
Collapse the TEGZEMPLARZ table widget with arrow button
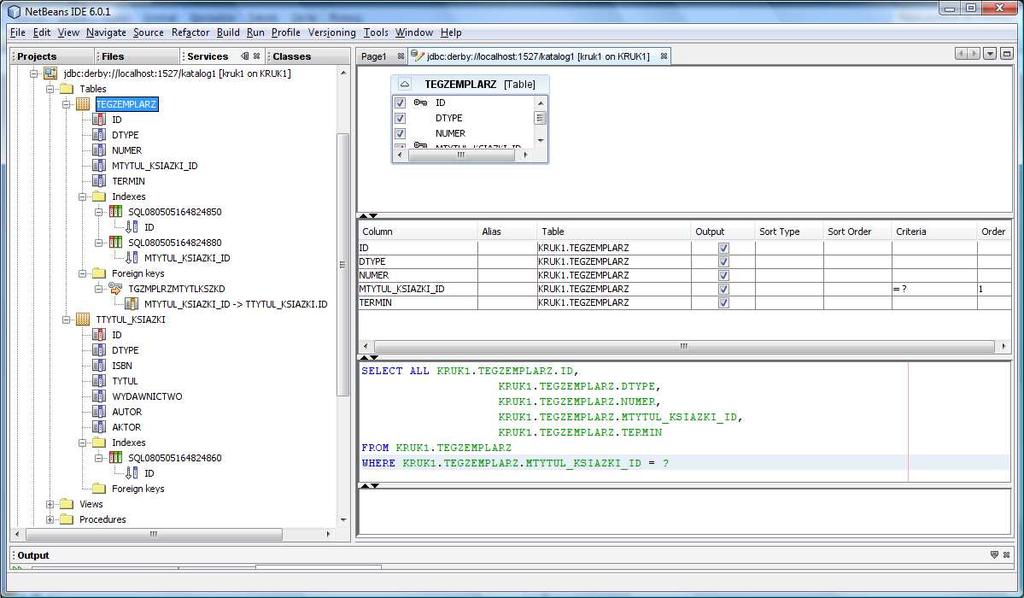pyautogui.click(x=404, y=84)
